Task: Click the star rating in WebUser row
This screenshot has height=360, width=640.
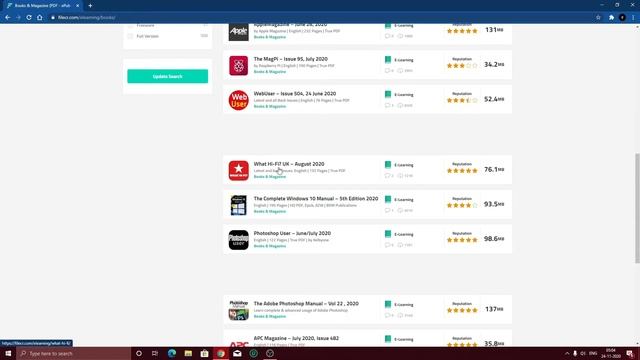Action: (x=462, y=100)
